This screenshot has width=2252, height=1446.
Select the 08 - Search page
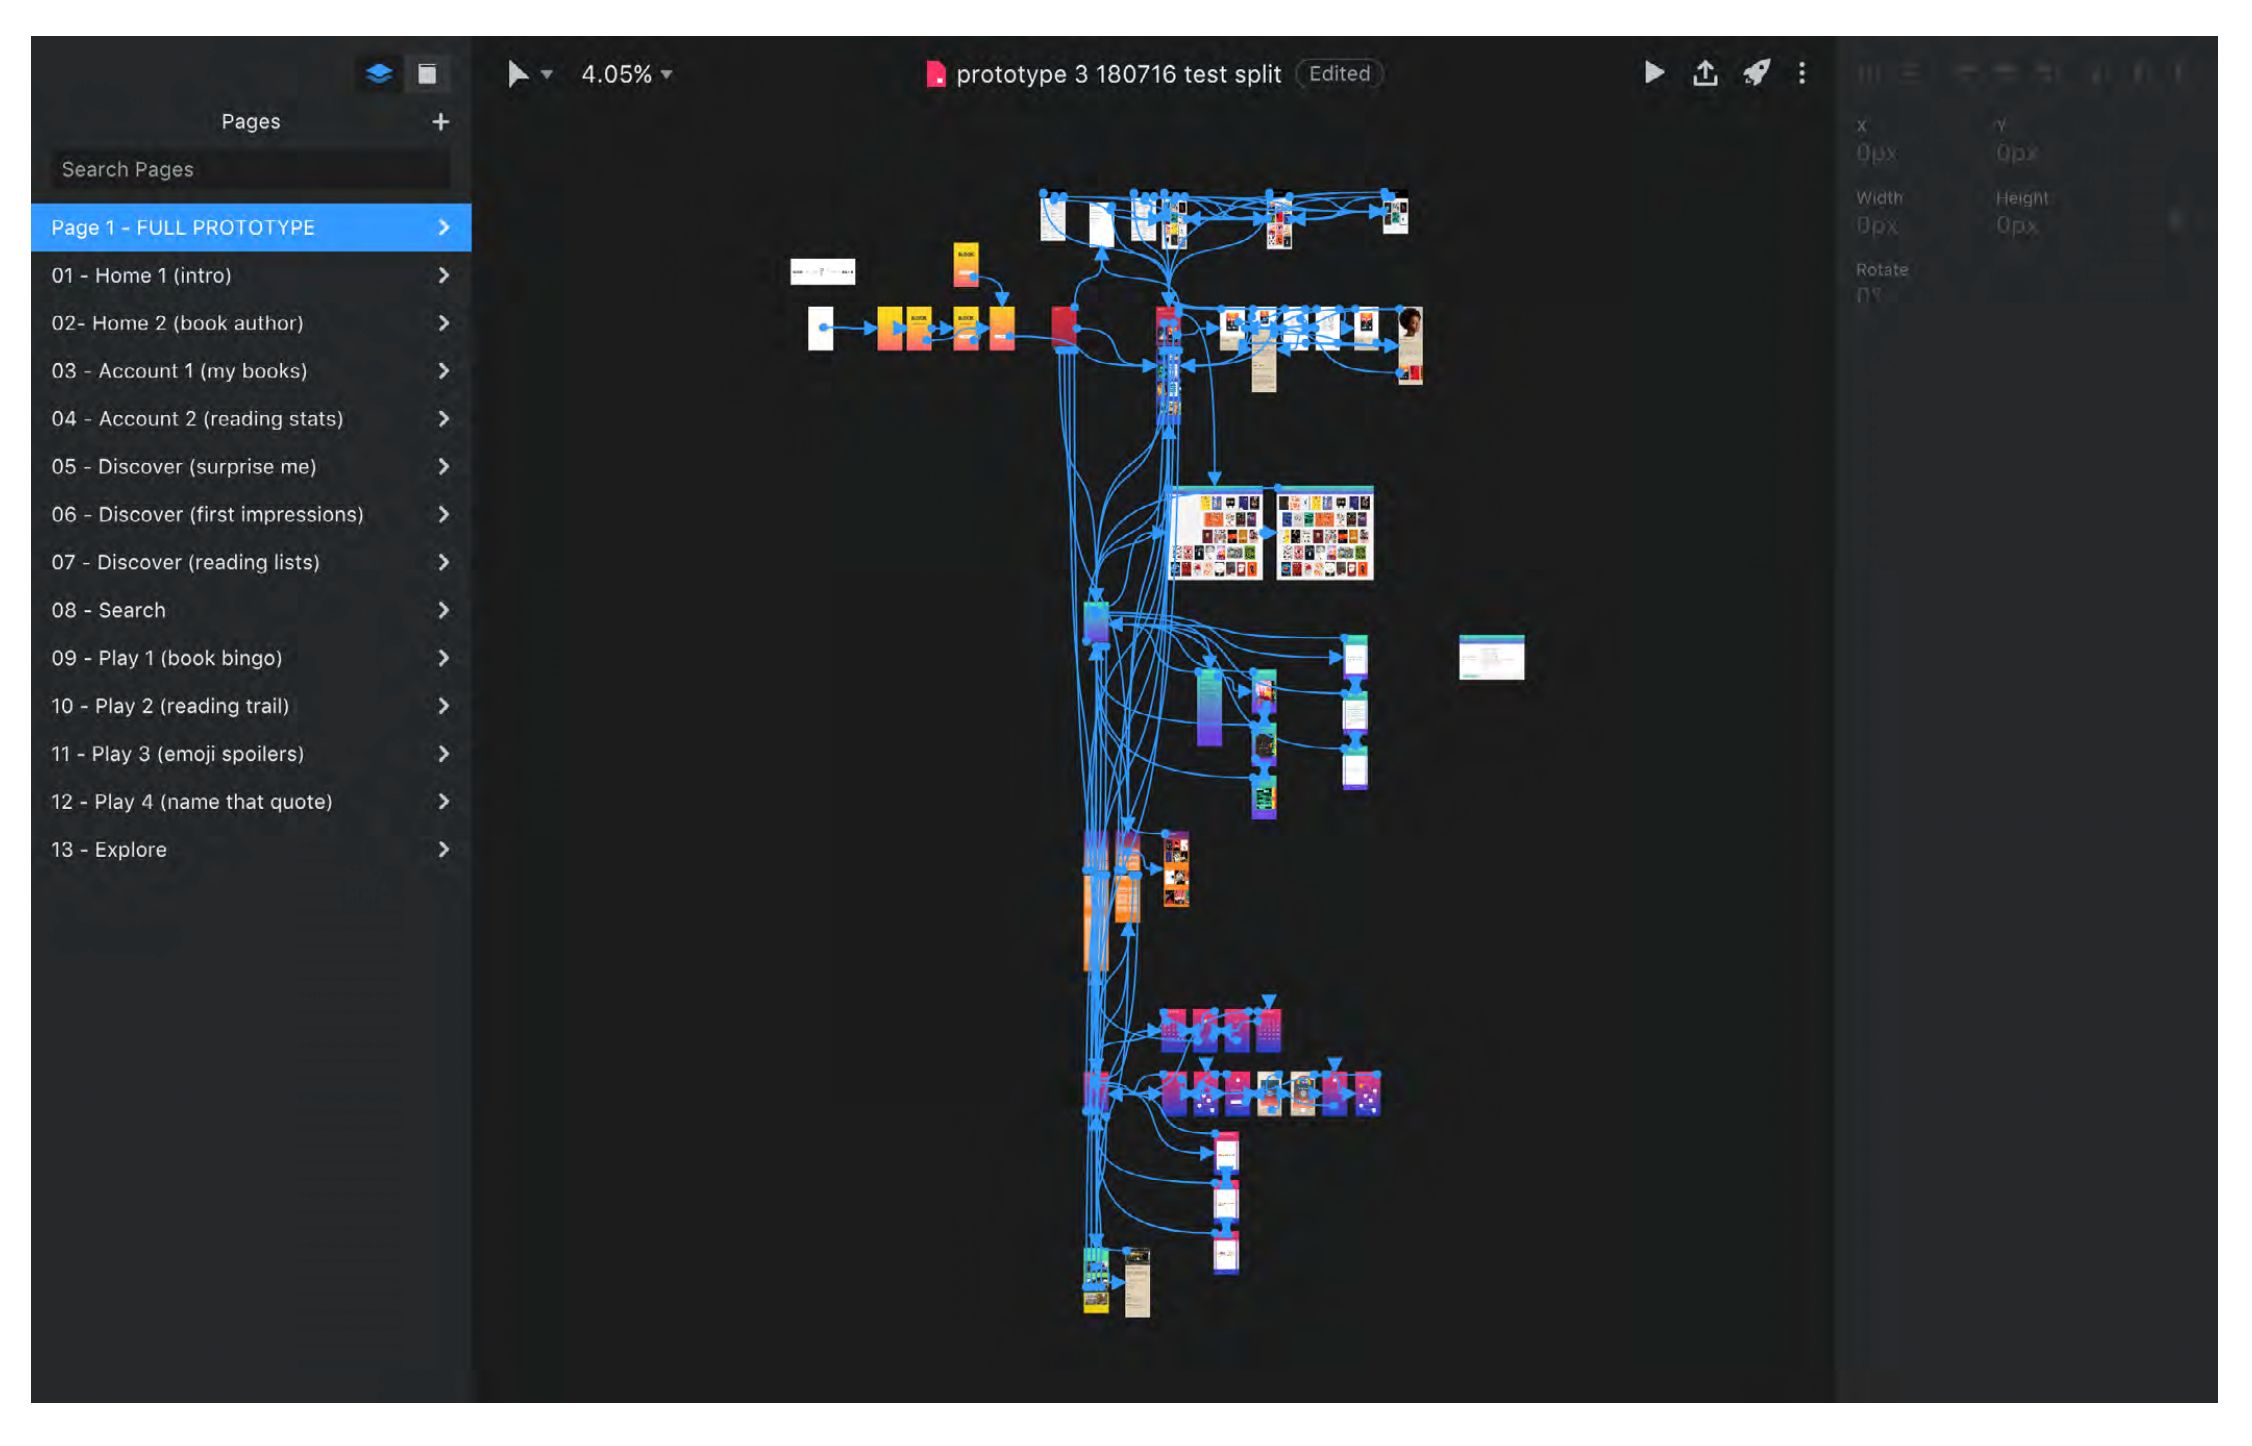[249, 609]
